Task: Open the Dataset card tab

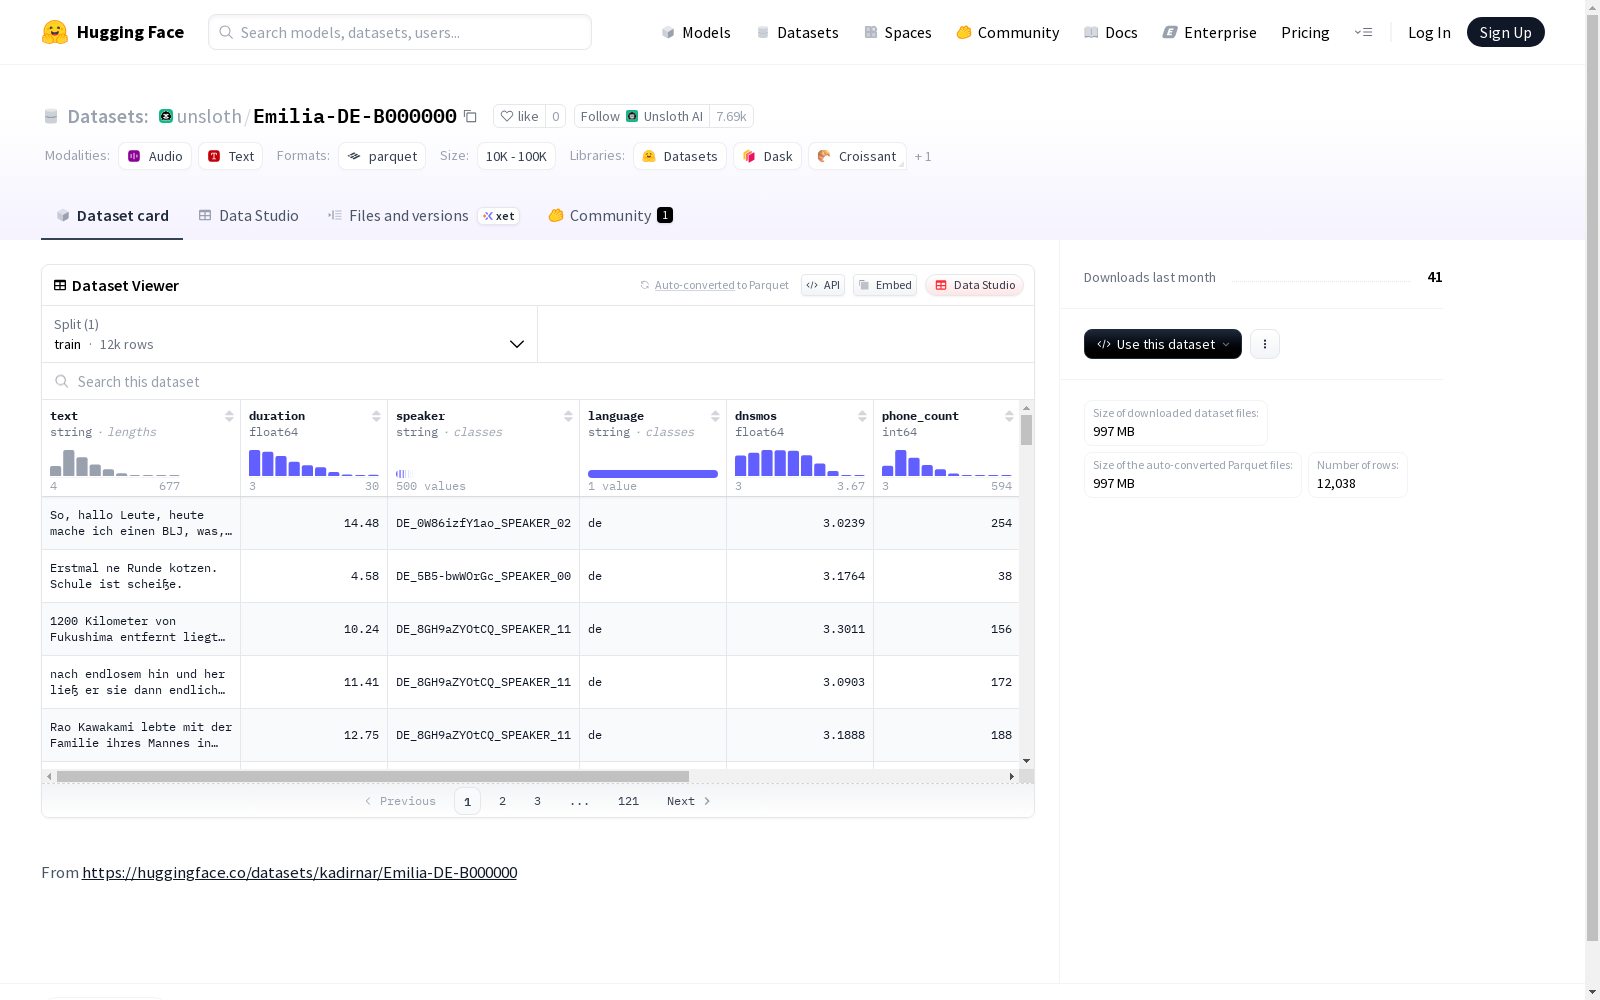Action: 112,216
